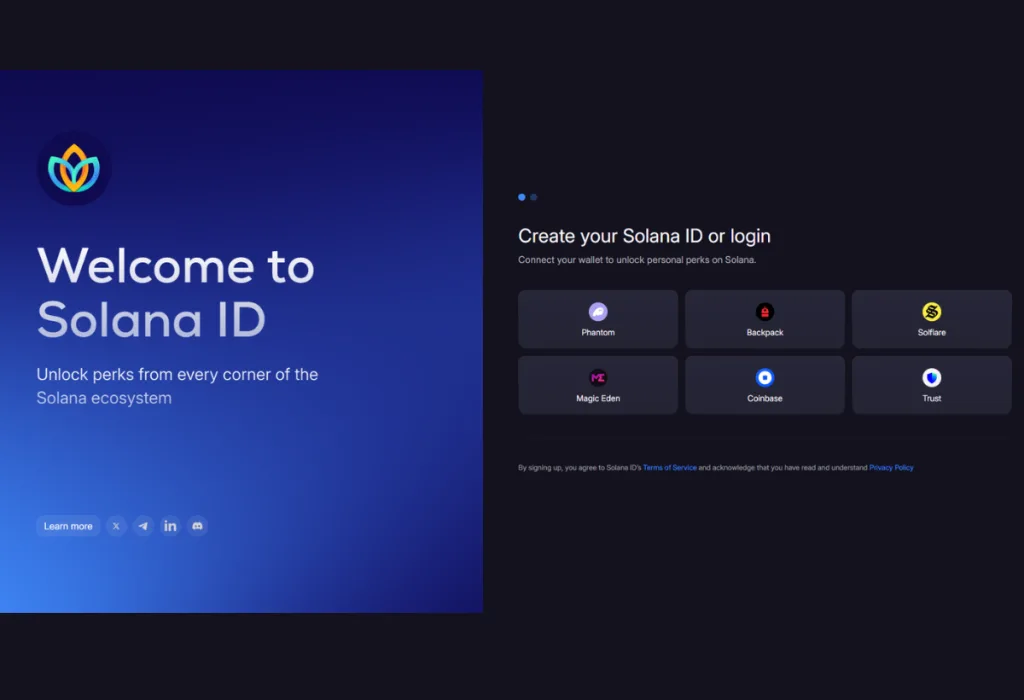Open the Discord social icon
1024x700 pixels.
[198, 526]
